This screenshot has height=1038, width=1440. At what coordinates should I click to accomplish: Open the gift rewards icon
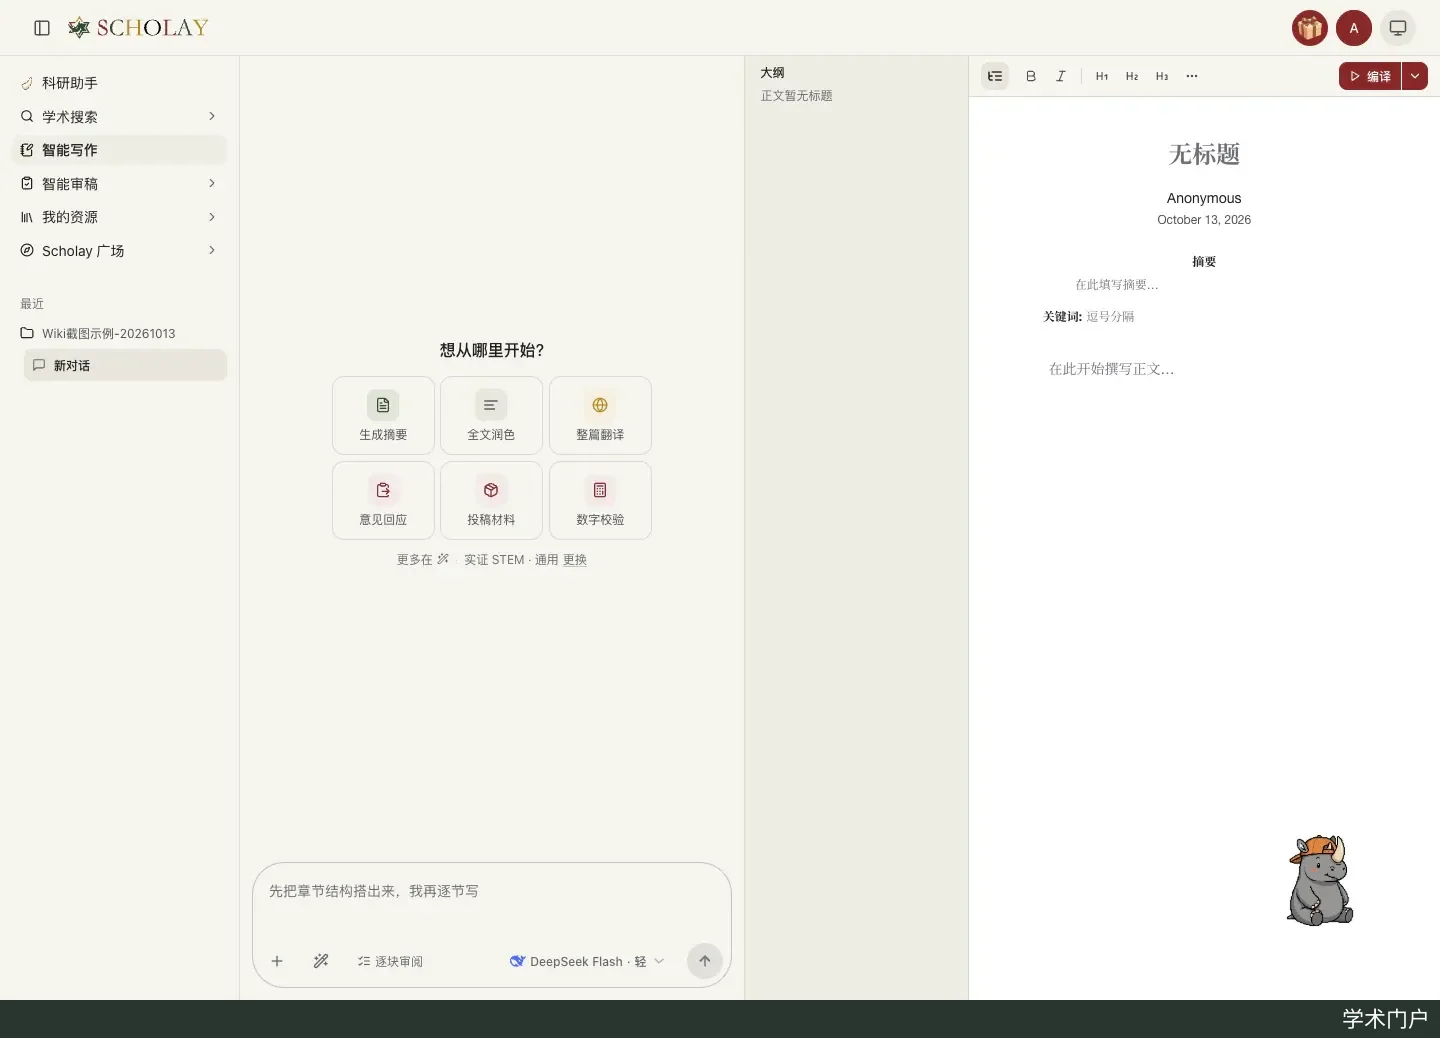(x=1310, y=28)
